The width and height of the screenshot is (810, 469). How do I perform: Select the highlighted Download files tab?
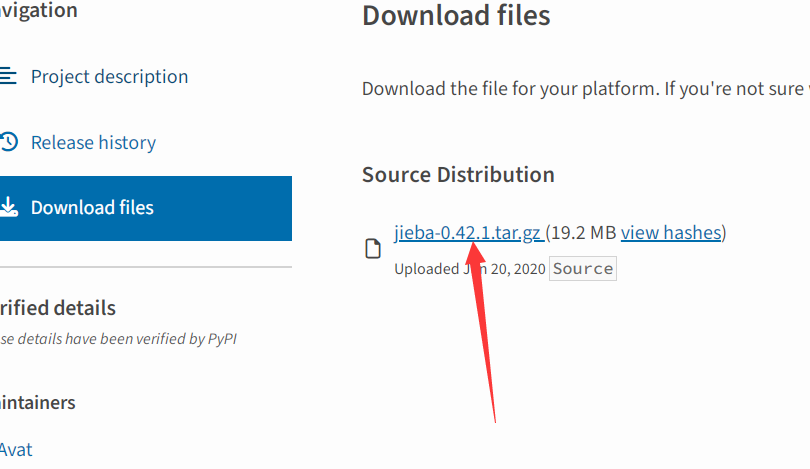click(146, 208)
